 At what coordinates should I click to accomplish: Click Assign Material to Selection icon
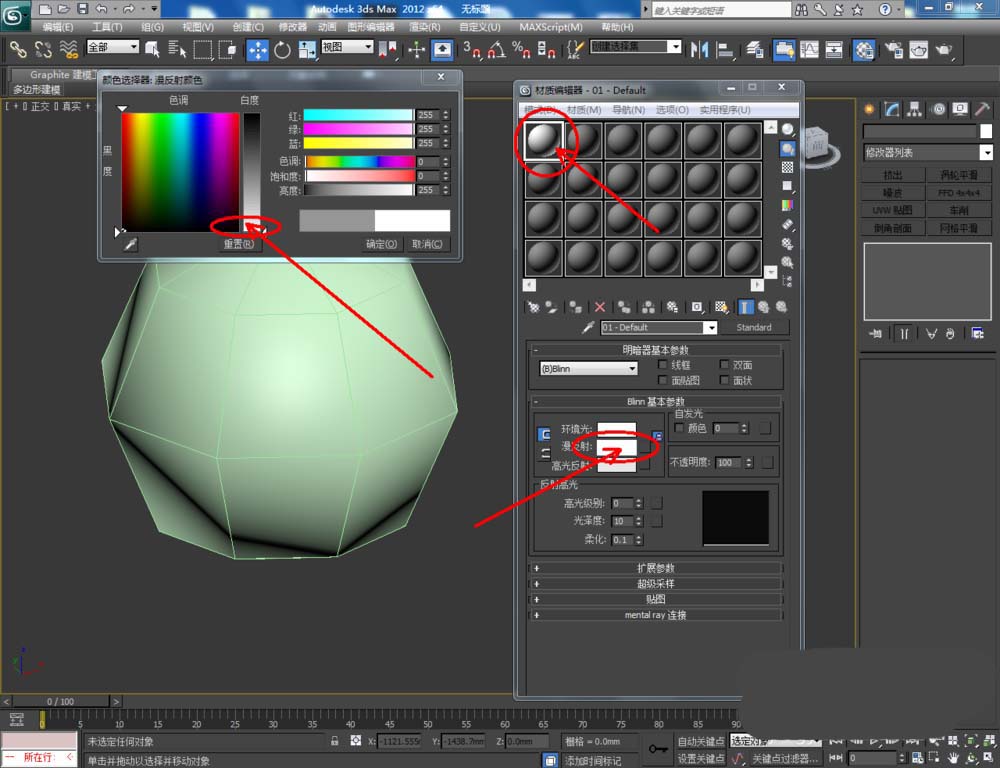[575, 307]
